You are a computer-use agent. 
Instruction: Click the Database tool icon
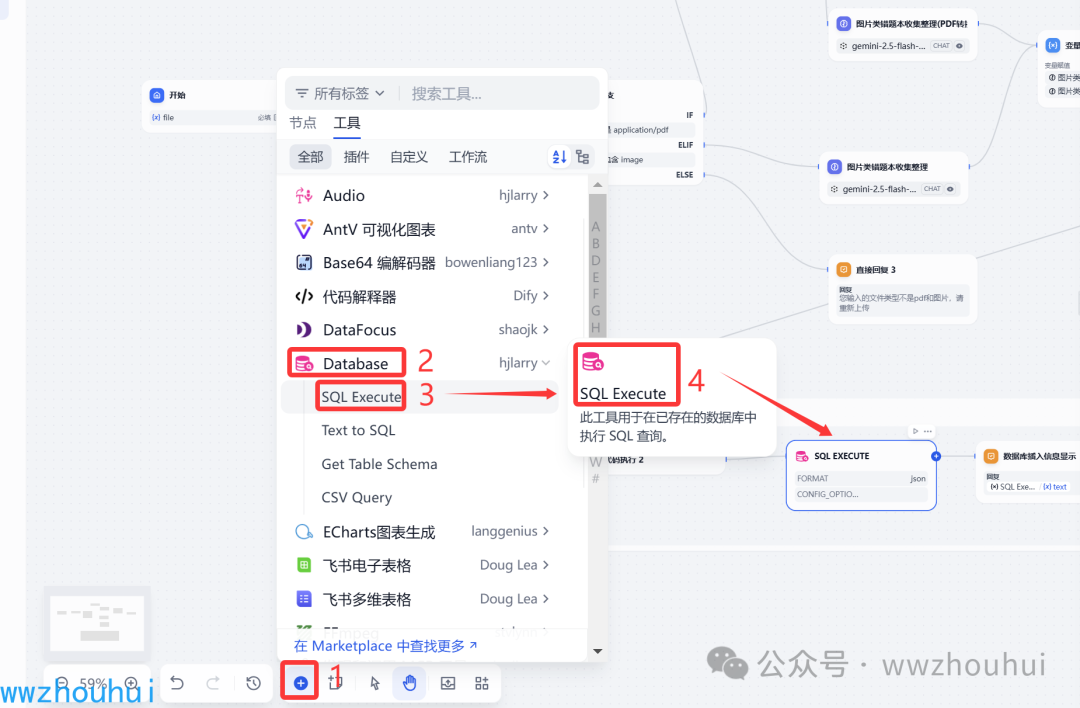(304, 364)
